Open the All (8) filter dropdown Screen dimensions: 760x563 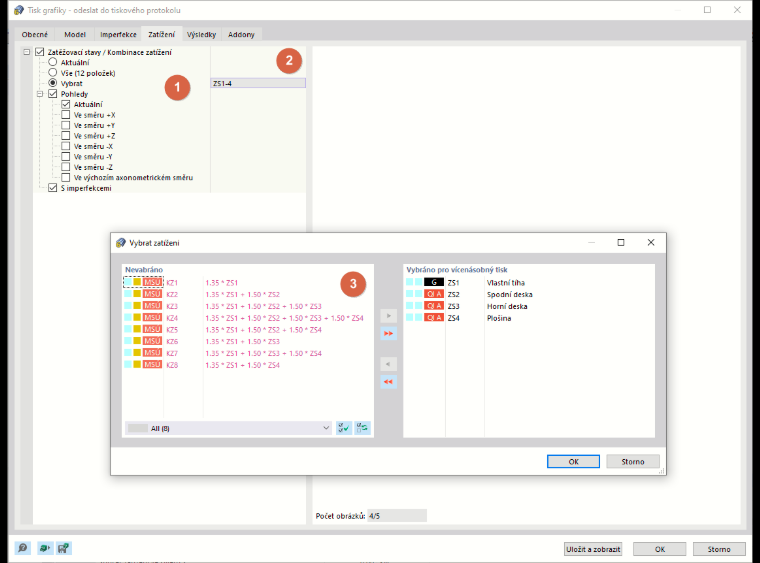point(228,428)
